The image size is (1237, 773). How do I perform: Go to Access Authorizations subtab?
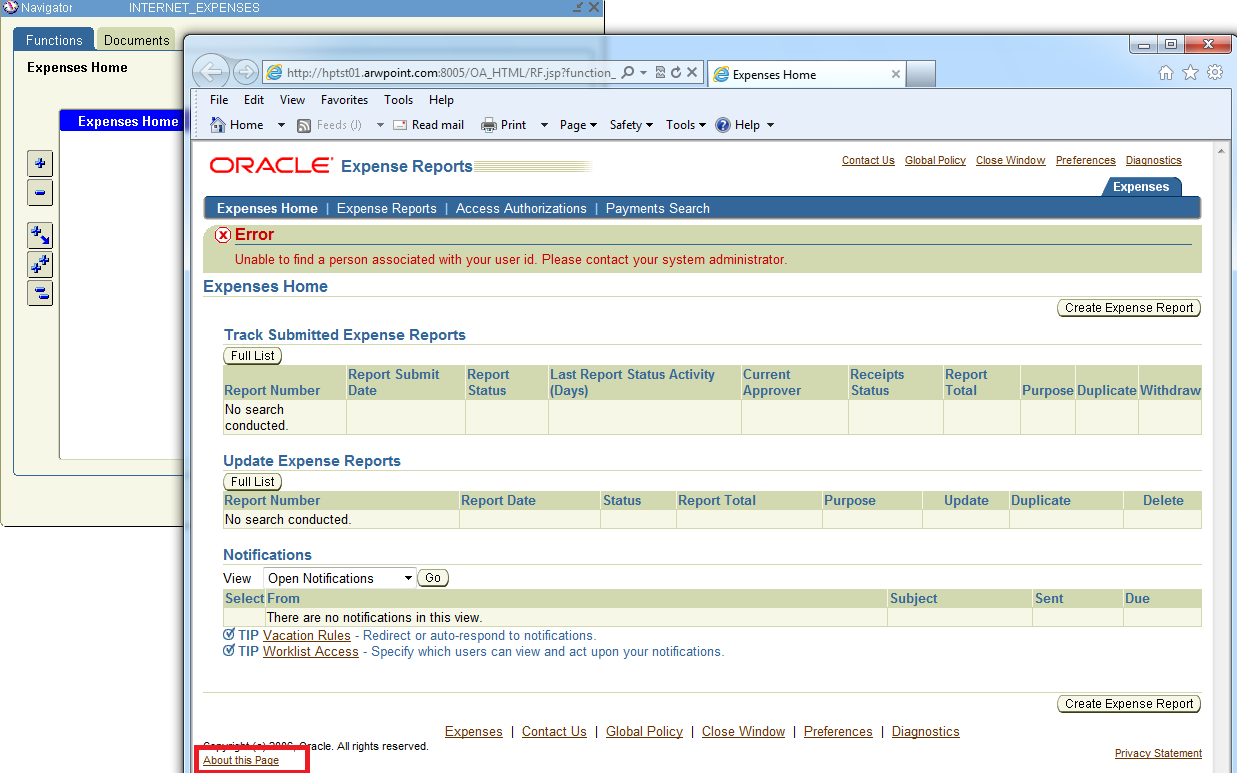(x=521, y=208)
